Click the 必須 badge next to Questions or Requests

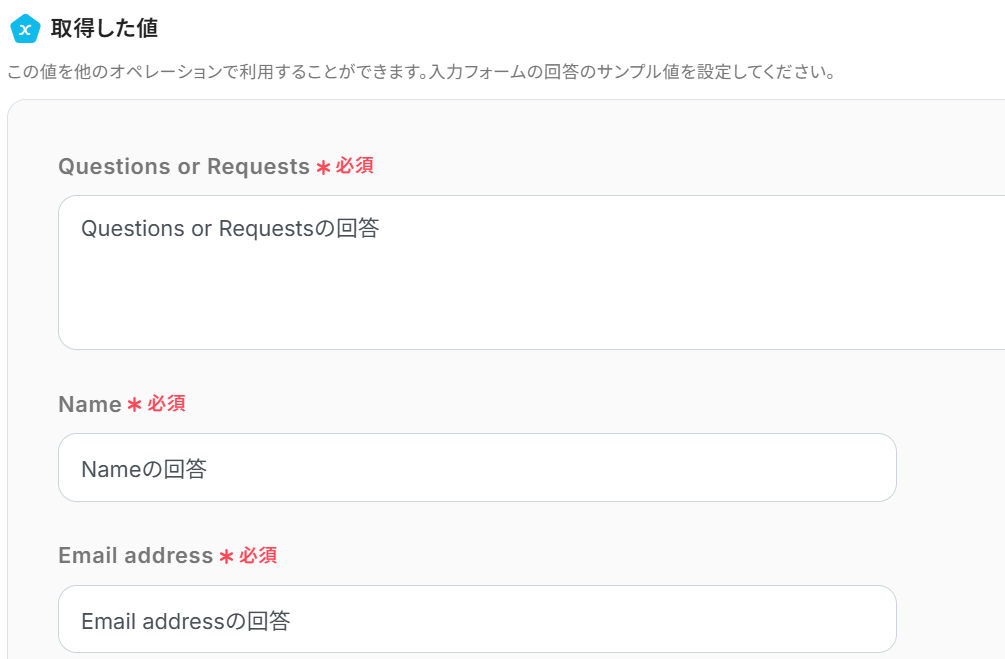pos(355,166)
